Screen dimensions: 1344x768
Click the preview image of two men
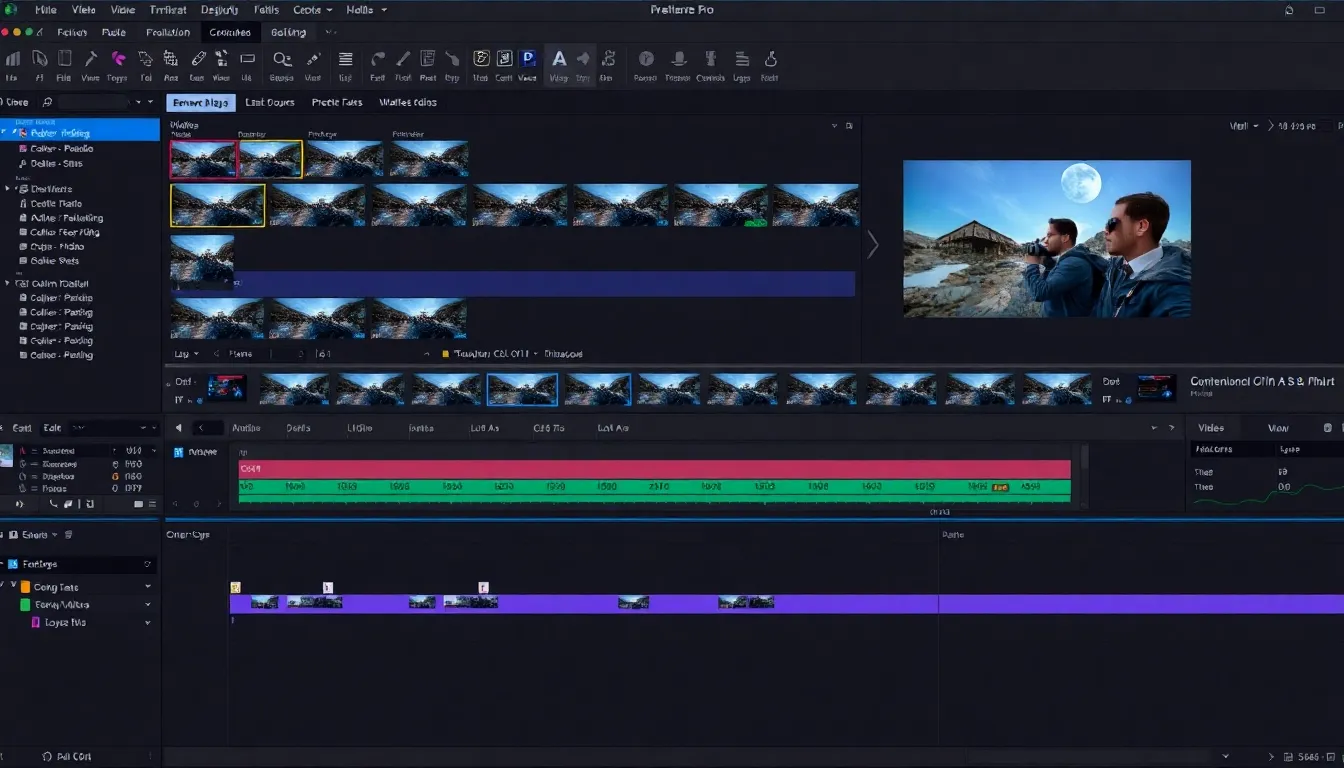(1047, 239)
